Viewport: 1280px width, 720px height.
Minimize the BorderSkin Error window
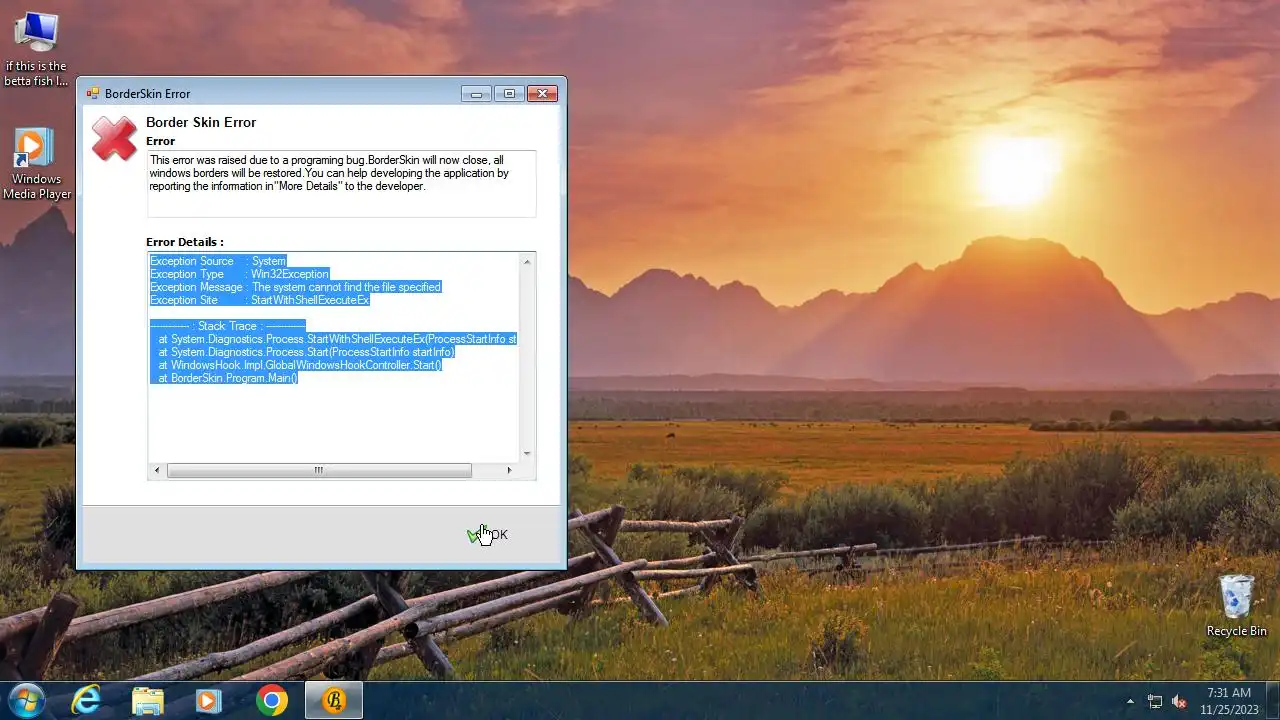(476, 94)
